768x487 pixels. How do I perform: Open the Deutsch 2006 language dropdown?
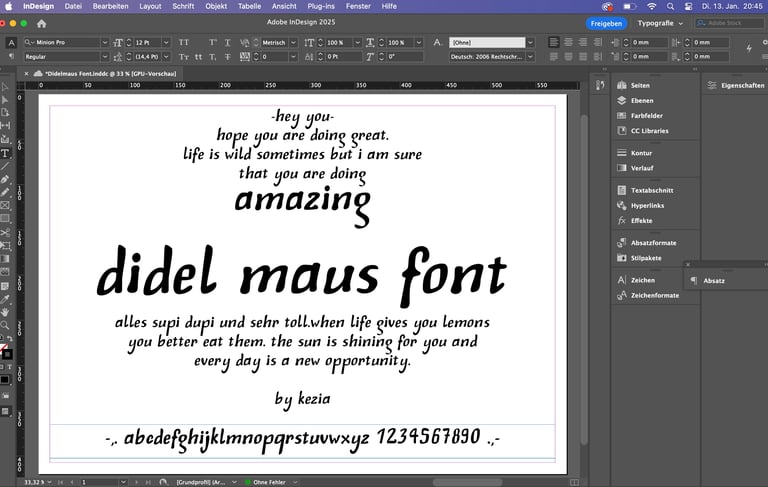530,57
